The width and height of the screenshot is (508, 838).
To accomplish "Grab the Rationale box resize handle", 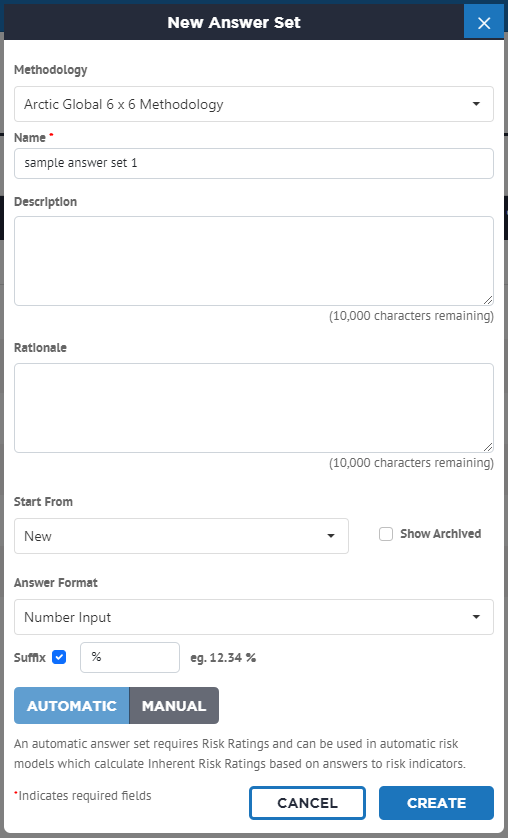I will [488, 447].
